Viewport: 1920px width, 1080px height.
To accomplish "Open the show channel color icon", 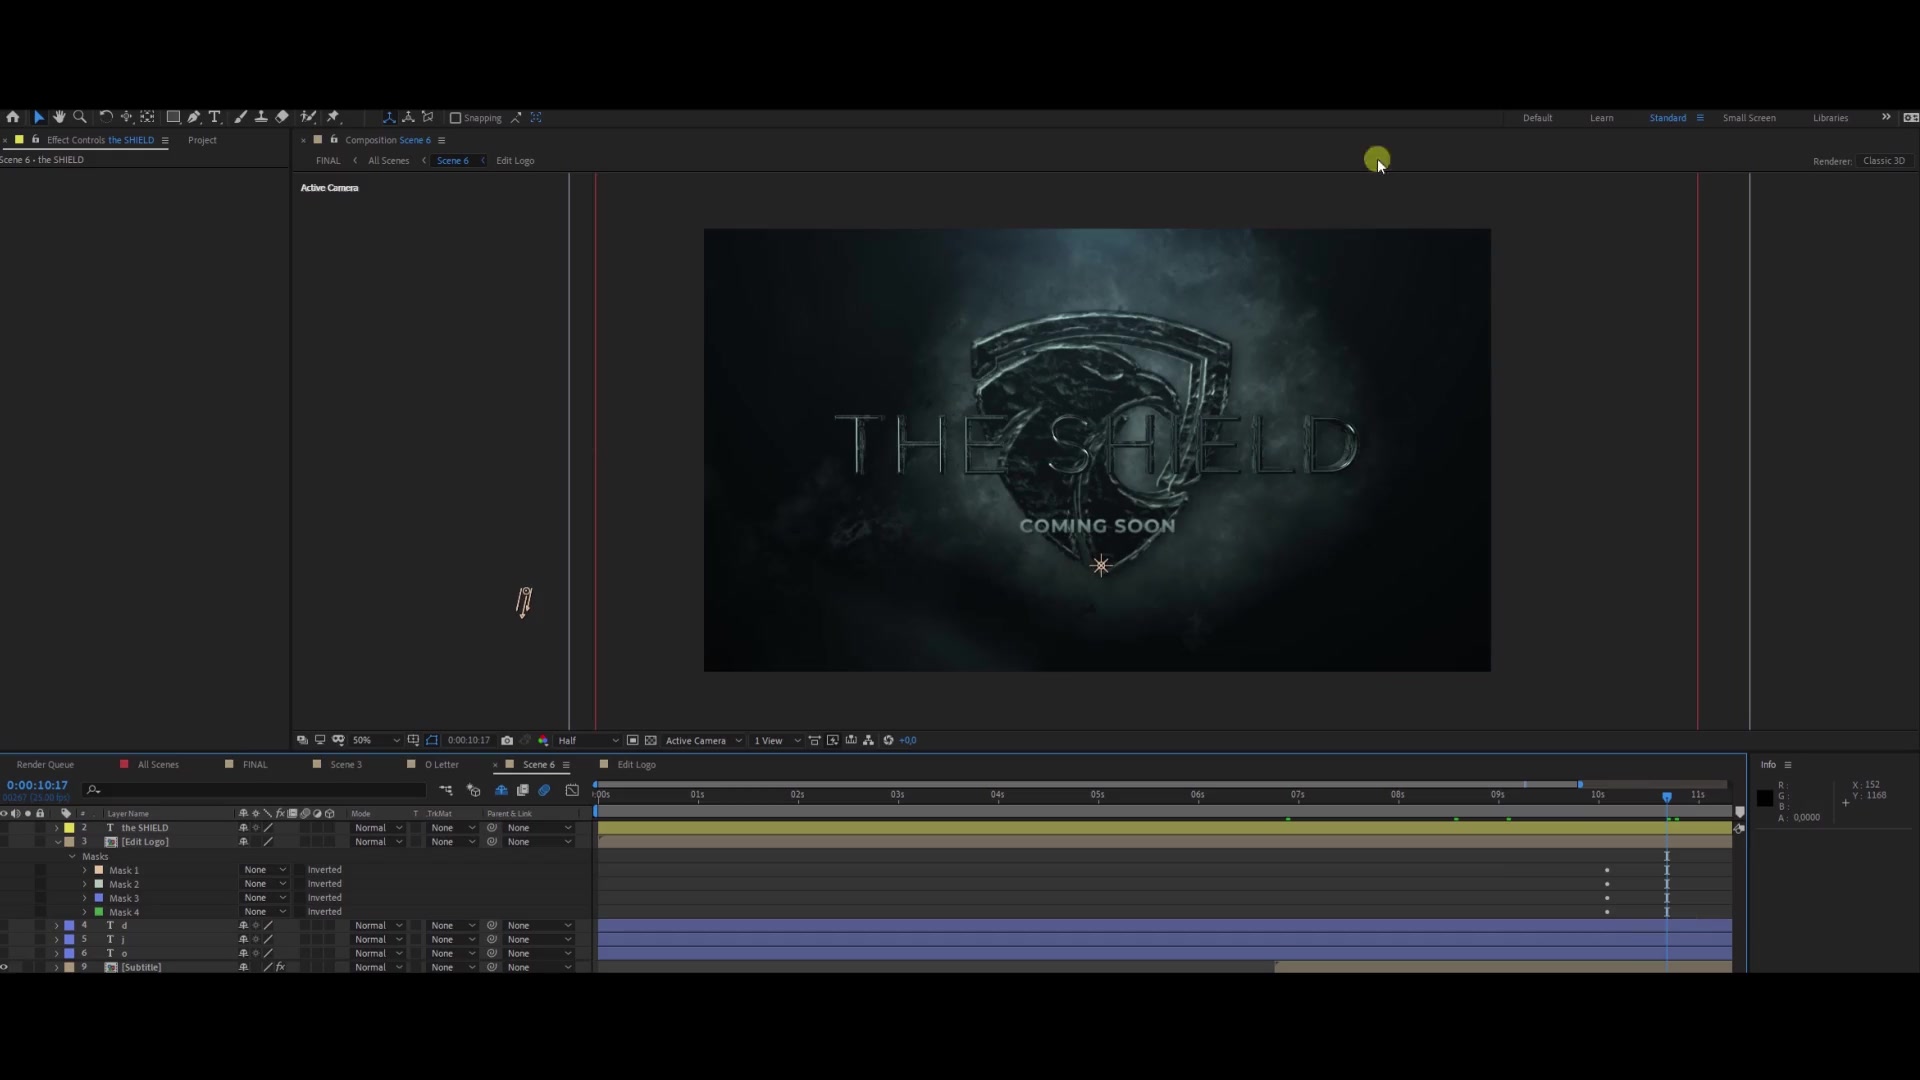I will pos(543,741).
